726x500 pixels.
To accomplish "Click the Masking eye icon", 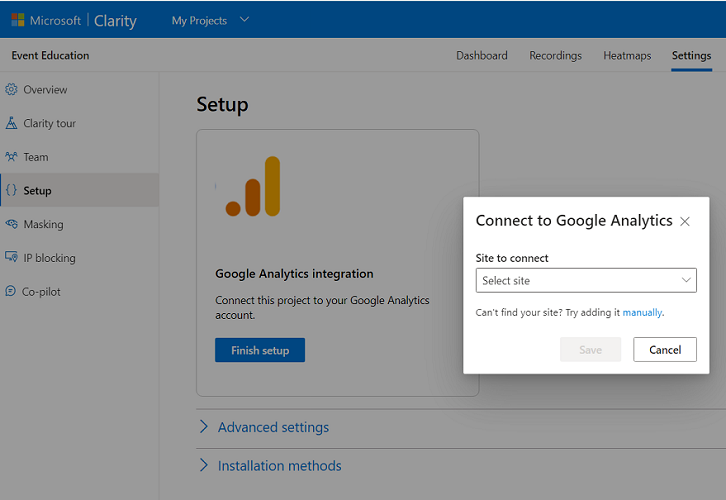I will (11, 224).
